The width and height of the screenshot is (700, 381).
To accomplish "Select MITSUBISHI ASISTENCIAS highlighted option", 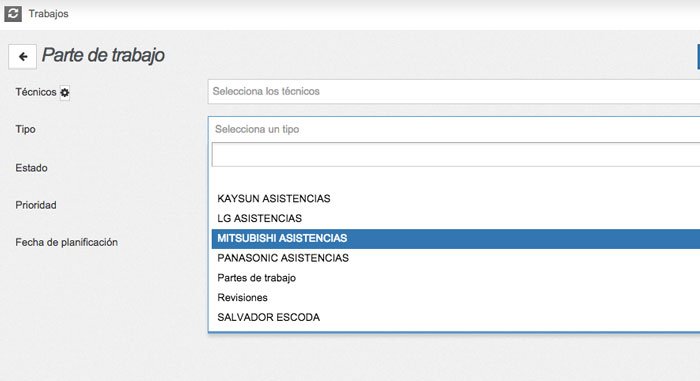I will coord(456,239).
